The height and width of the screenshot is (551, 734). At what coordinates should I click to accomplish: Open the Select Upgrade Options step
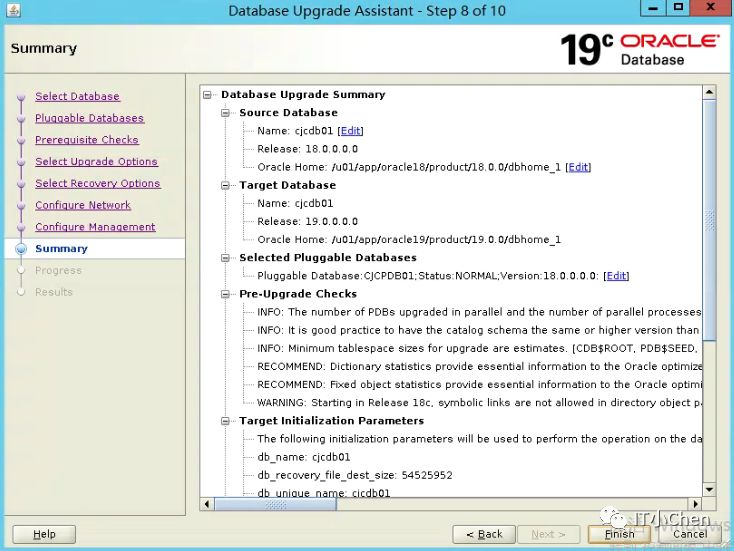pos(96,162)
